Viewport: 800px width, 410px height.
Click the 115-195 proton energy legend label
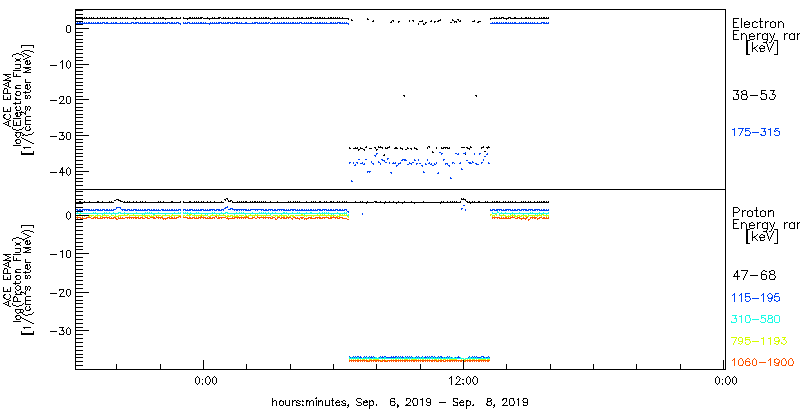pos(756,297)
